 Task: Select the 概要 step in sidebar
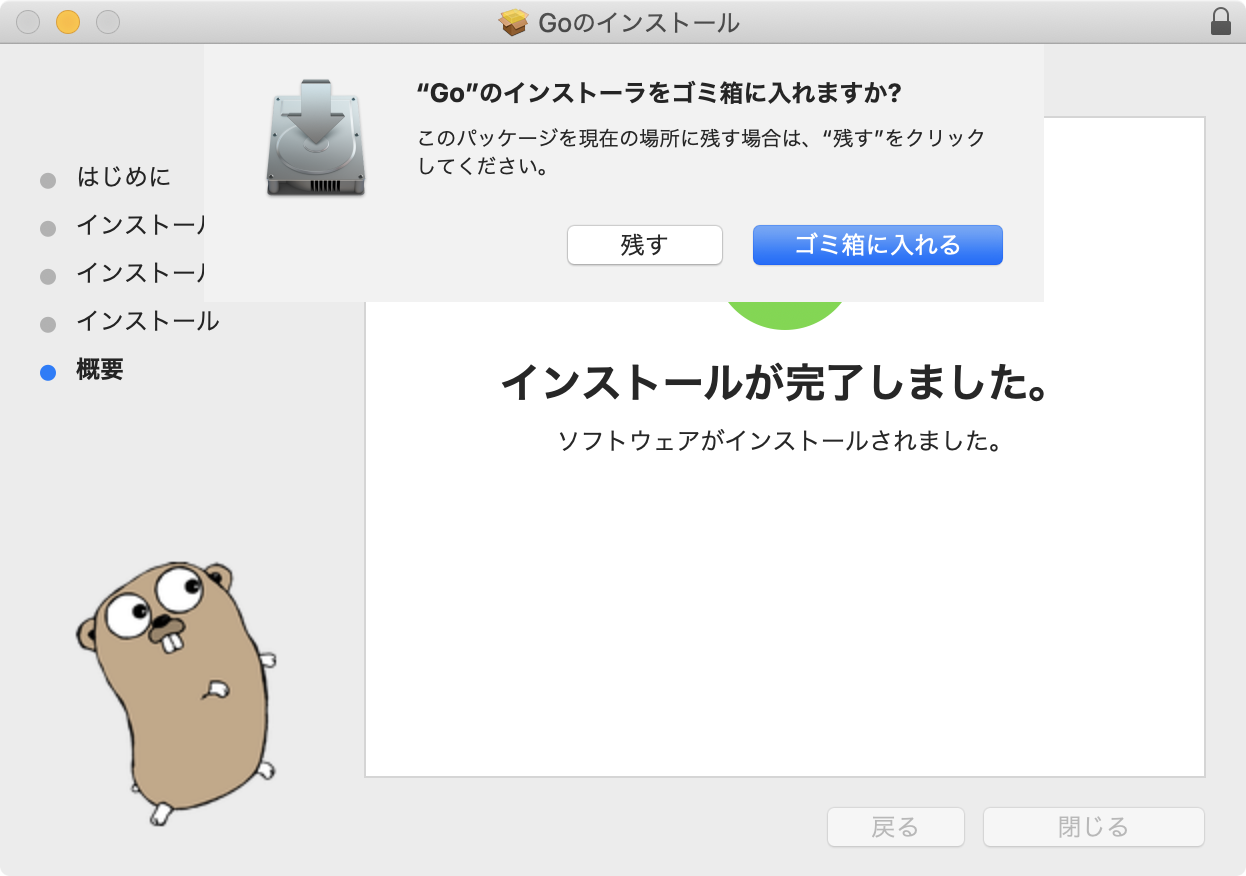coord(100,369)
